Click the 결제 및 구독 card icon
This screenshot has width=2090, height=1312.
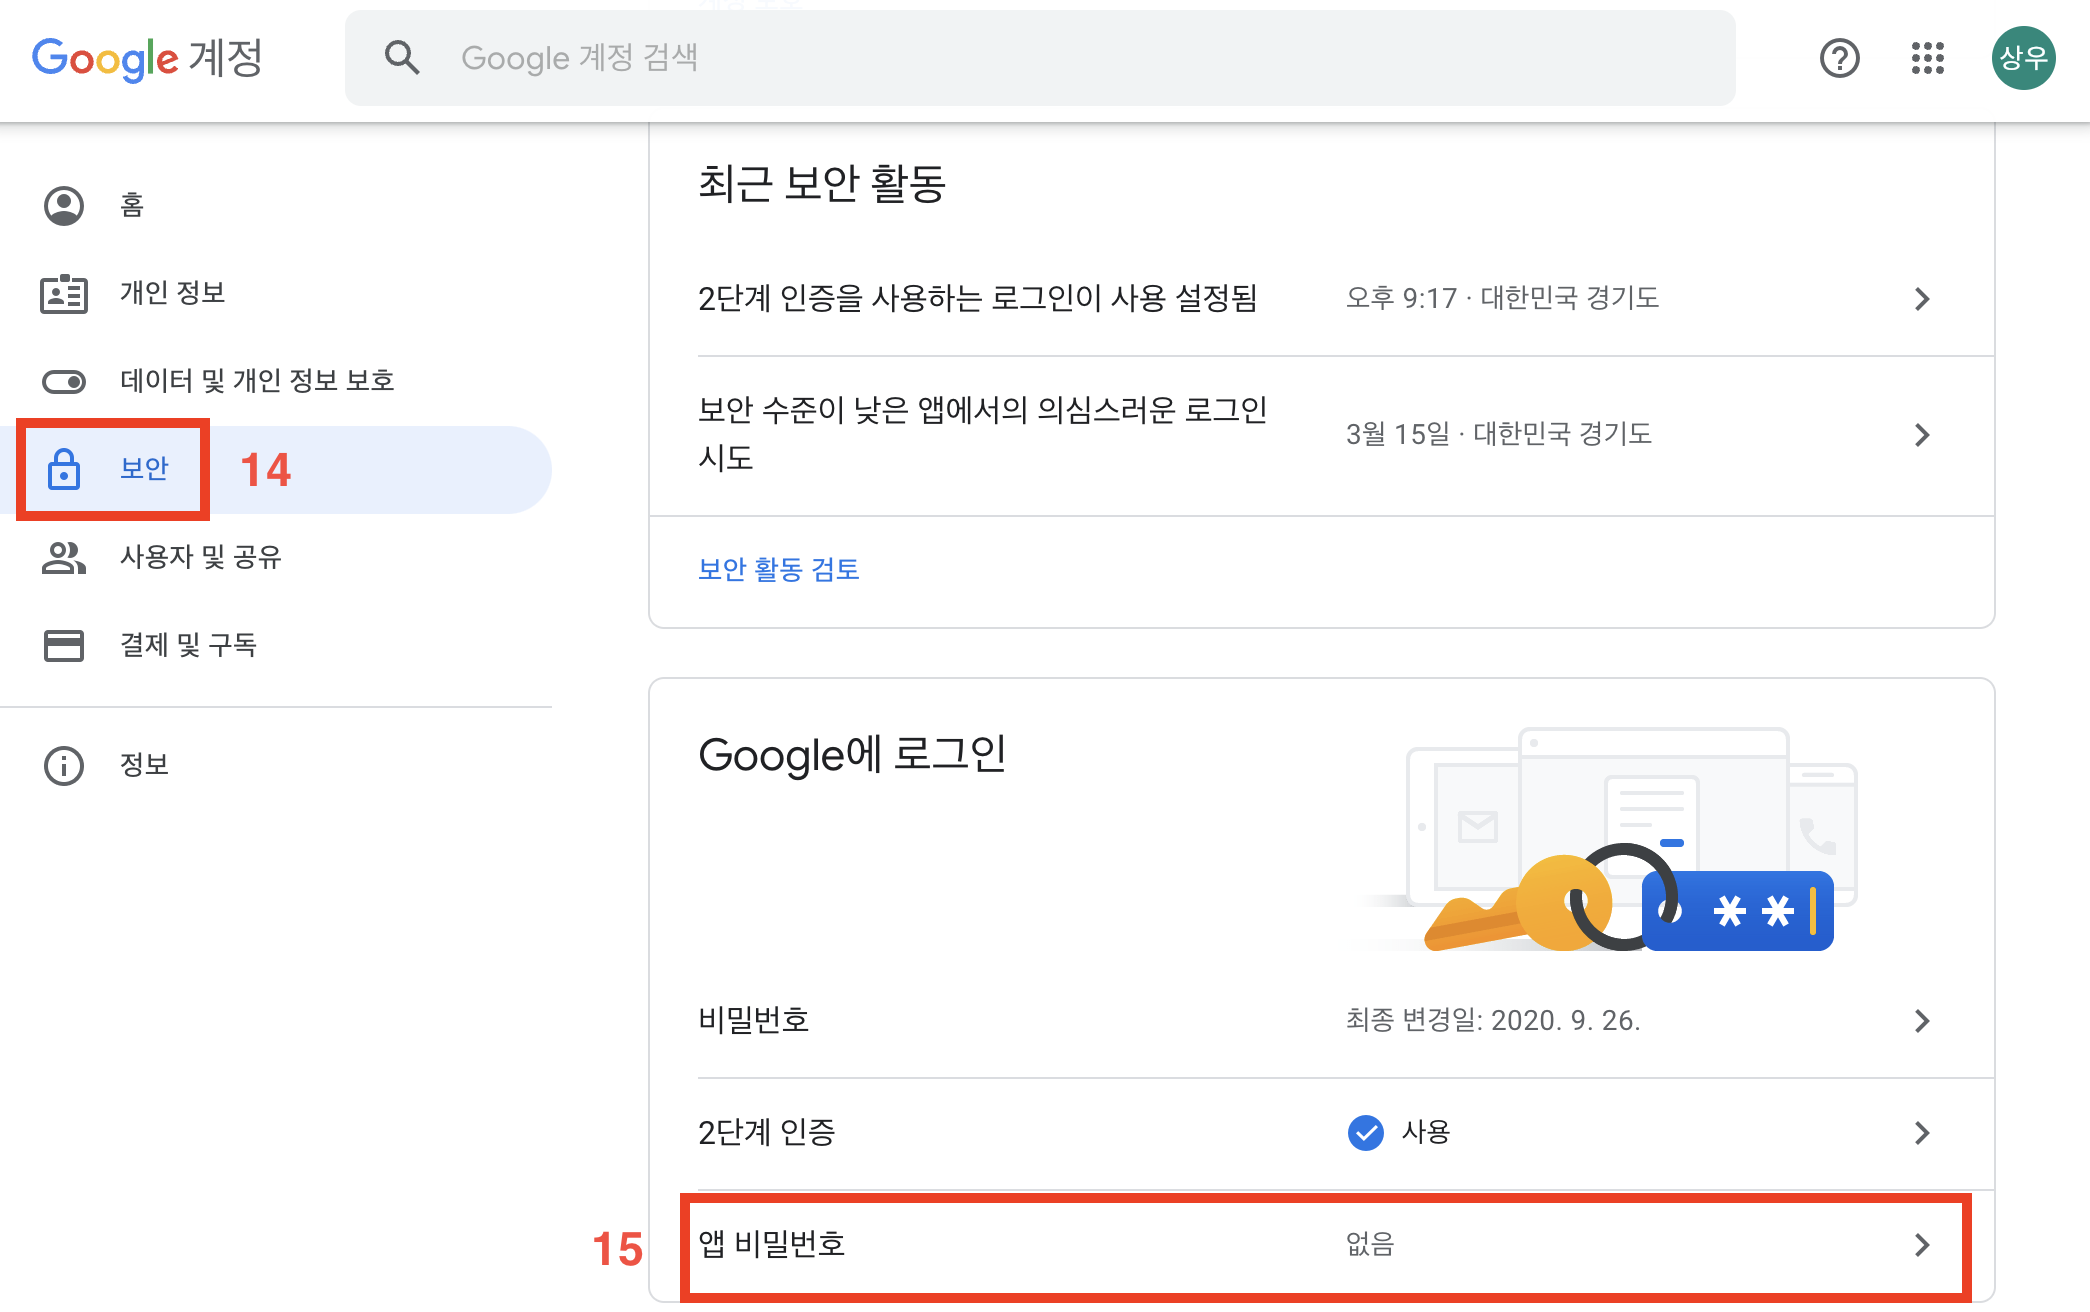(x=64, y=646)
